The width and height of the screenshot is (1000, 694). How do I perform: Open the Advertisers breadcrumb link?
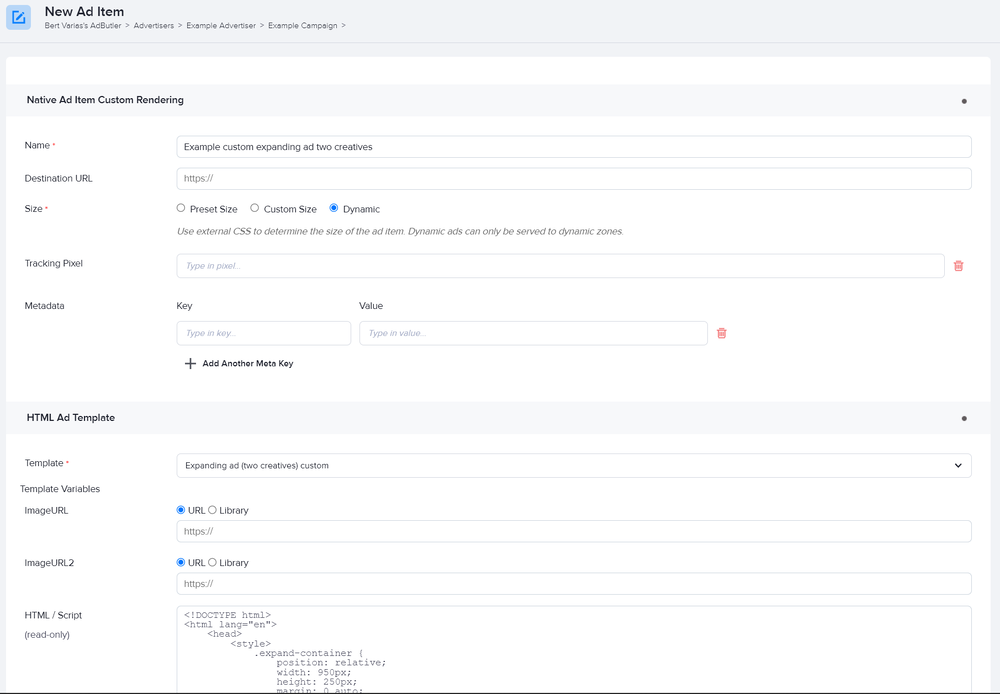click(154, 26)
